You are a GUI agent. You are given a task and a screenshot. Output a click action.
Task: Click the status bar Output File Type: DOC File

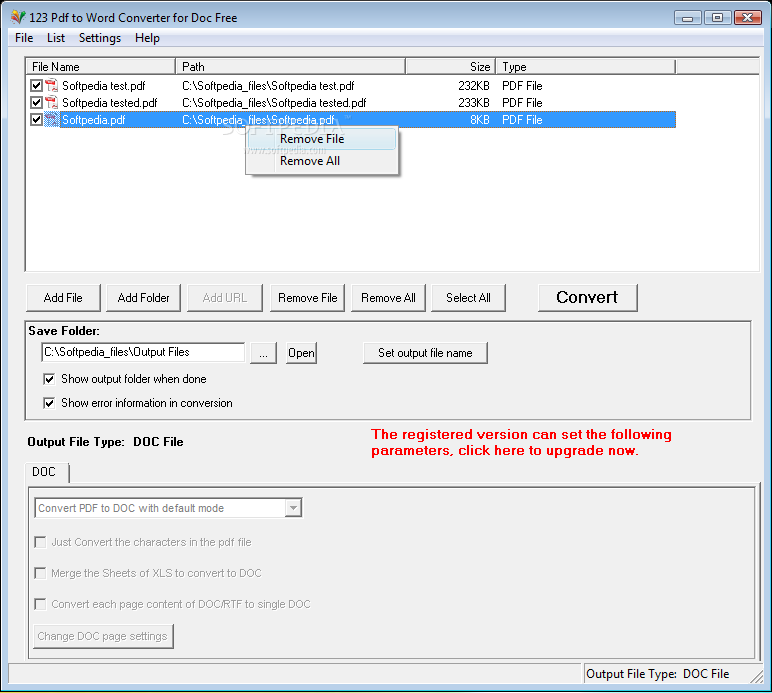pyautogui.click(x=658, y=674)
